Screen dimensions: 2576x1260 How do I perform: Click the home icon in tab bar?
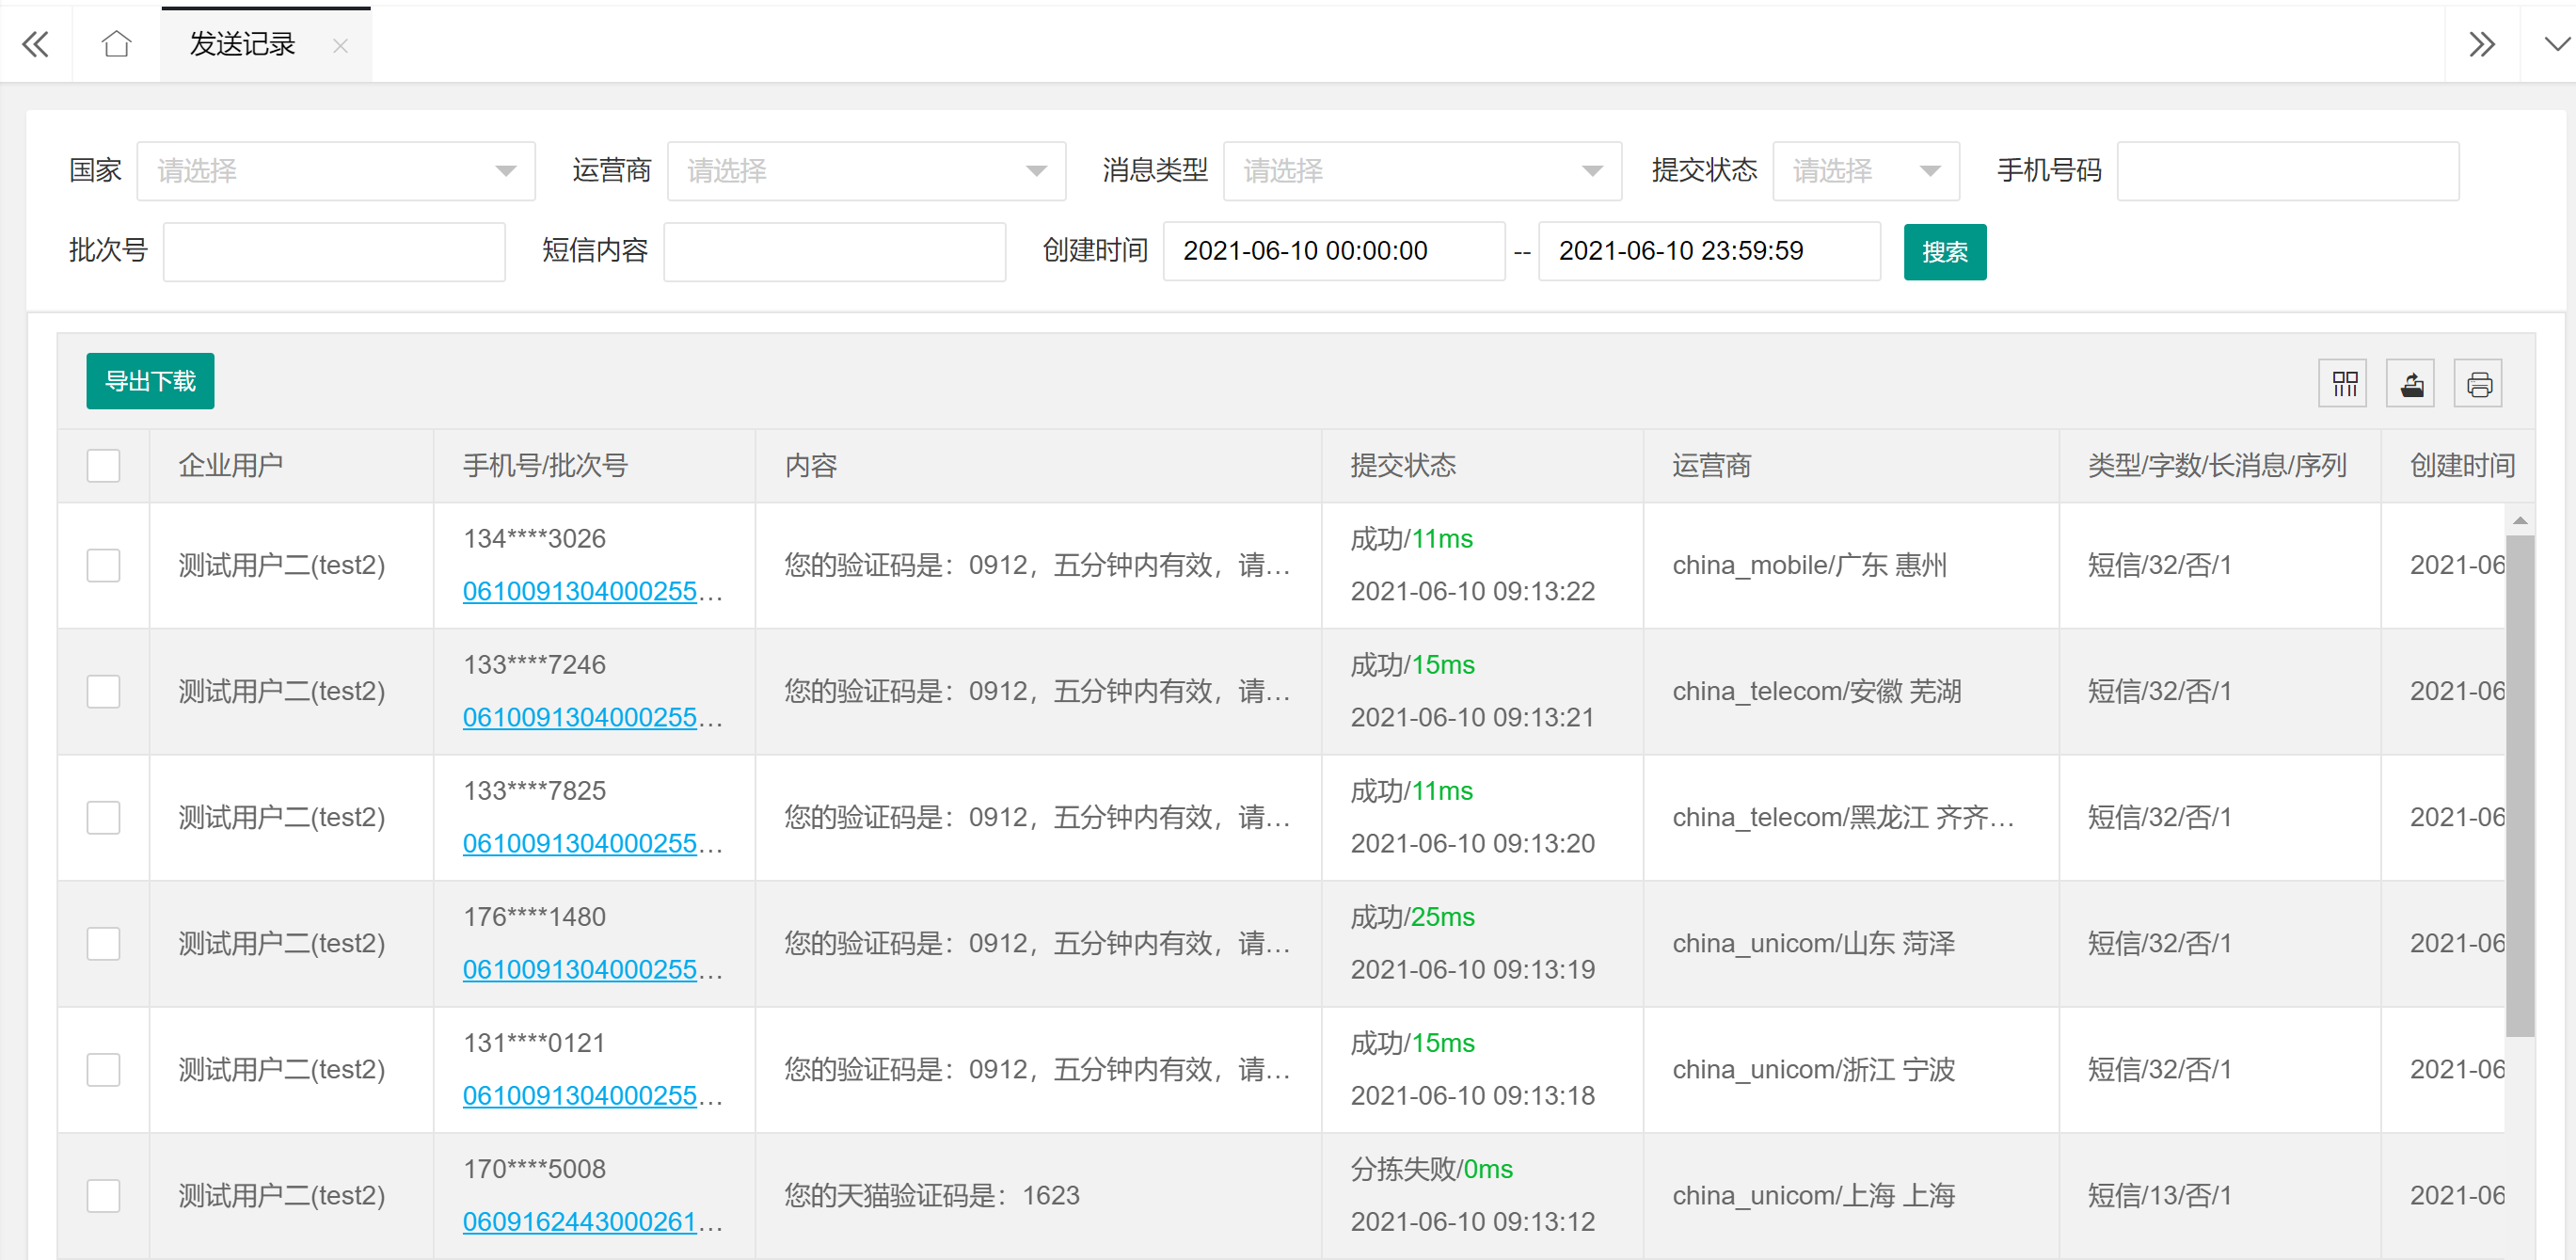click(116, 44)
